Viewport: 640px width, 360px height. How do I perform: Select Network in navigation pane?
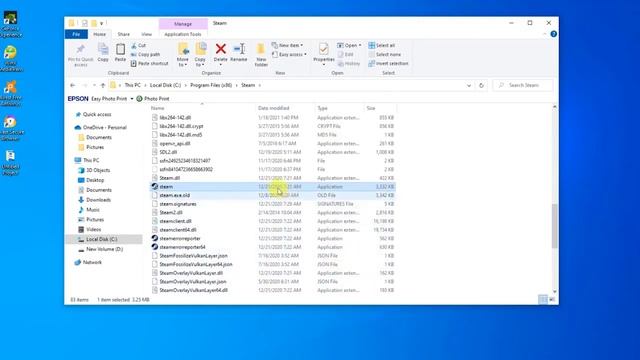tap(92, 262)
